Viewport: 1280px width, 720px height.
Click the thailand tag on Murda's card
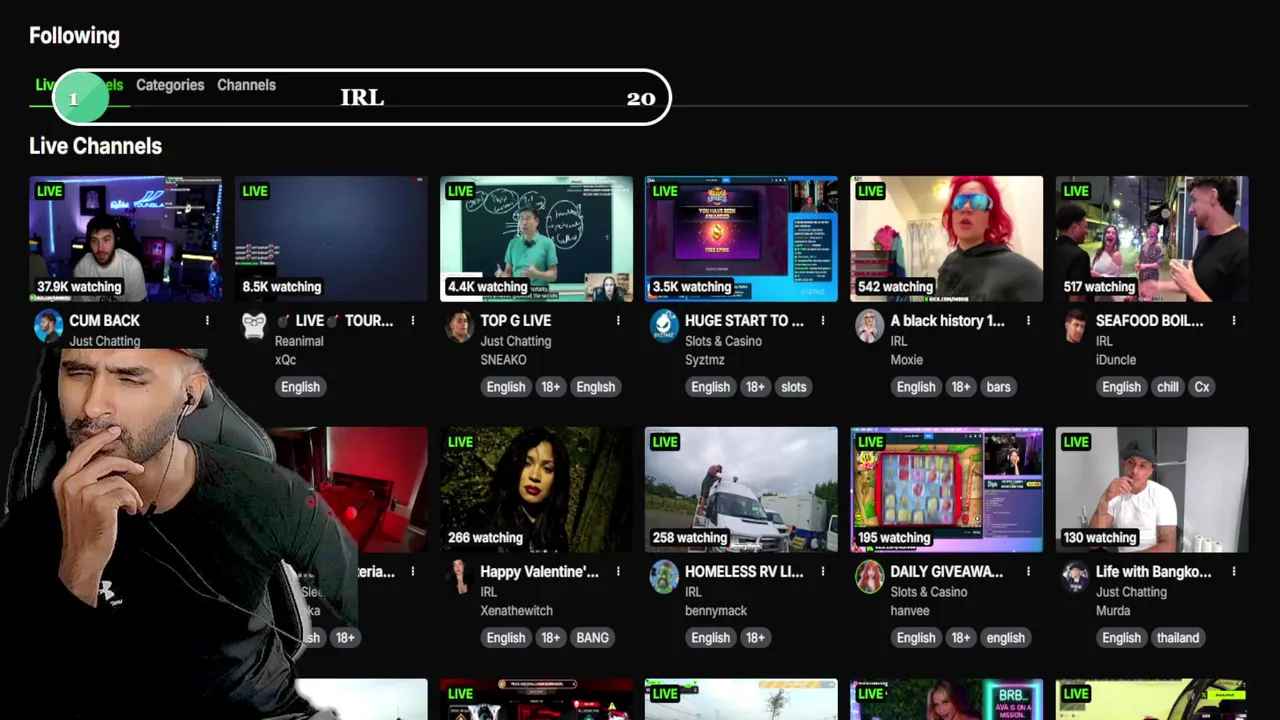coord(1177,638)
